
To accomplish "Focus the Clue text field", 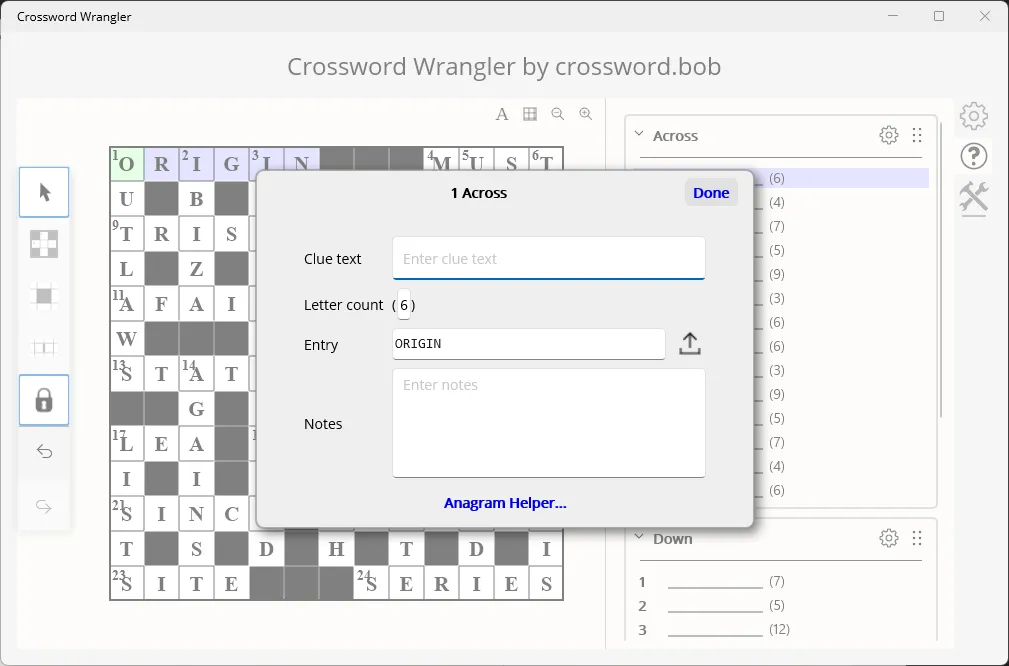I will [549, 259].
